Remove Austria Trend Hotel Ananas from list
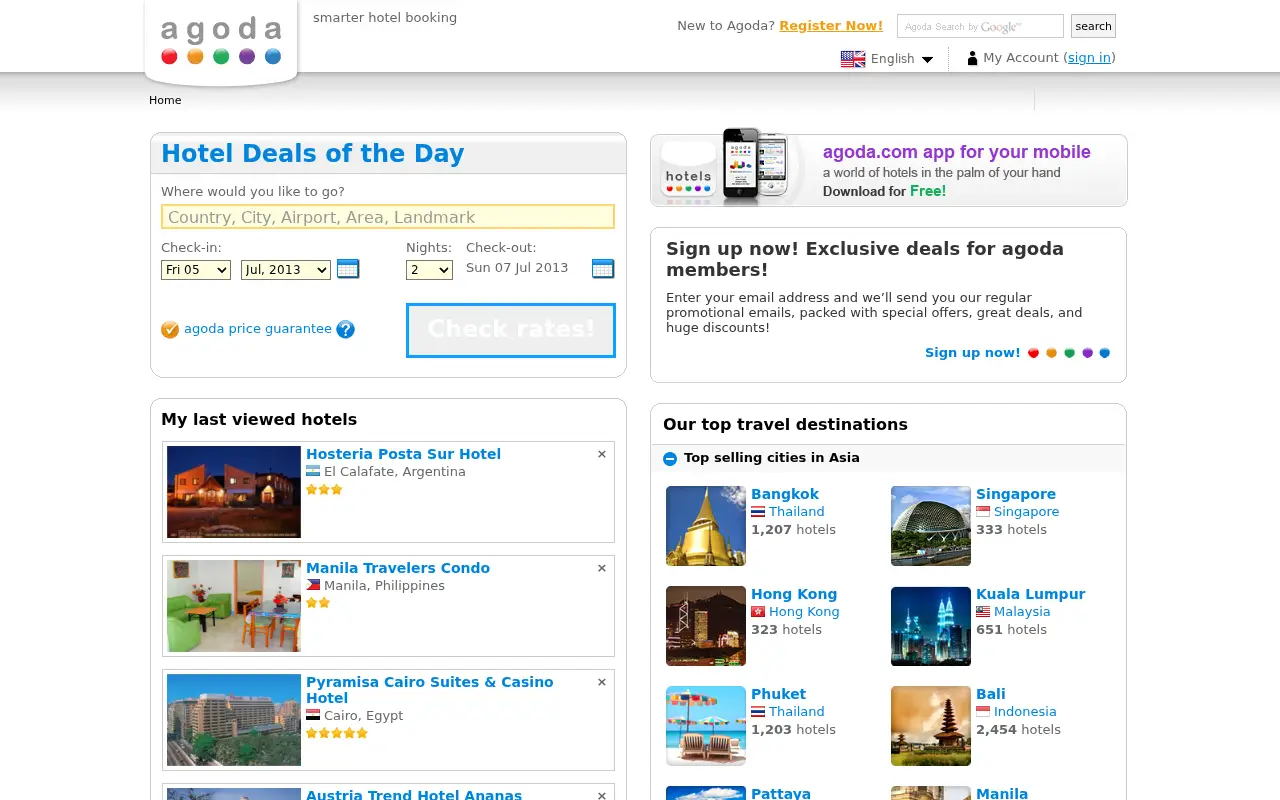The height and width of the screenshot is (800, 1280). point(602,795)
